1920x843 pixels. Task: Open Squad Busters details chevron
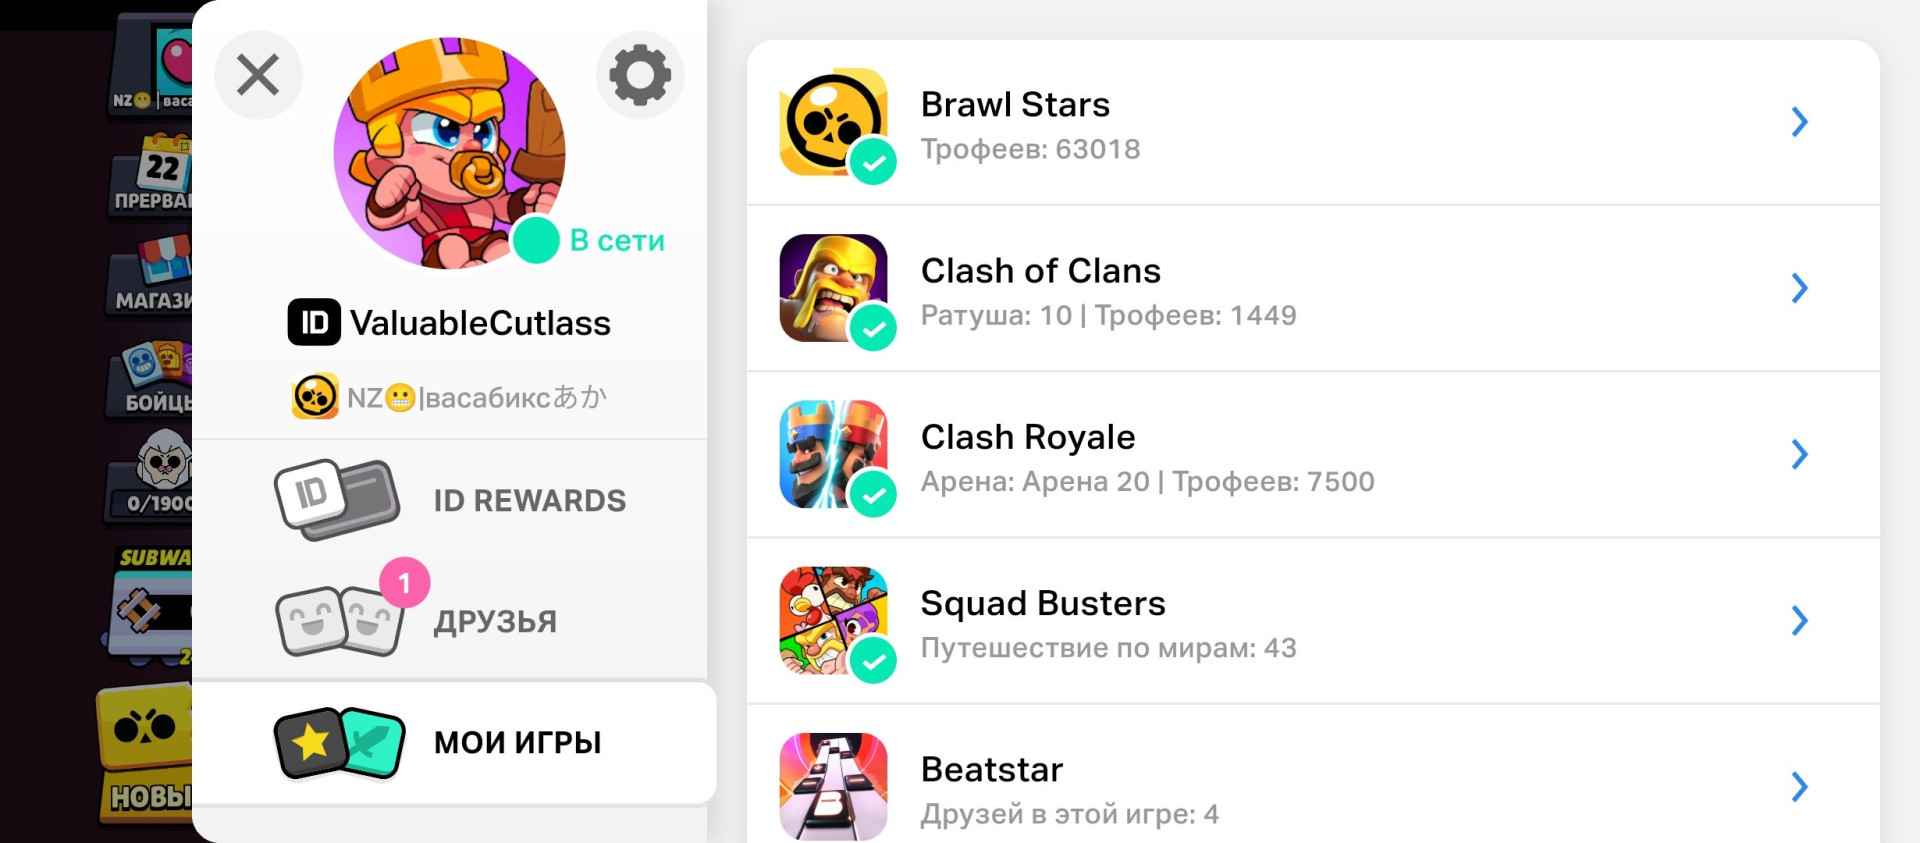point(1799,620)
